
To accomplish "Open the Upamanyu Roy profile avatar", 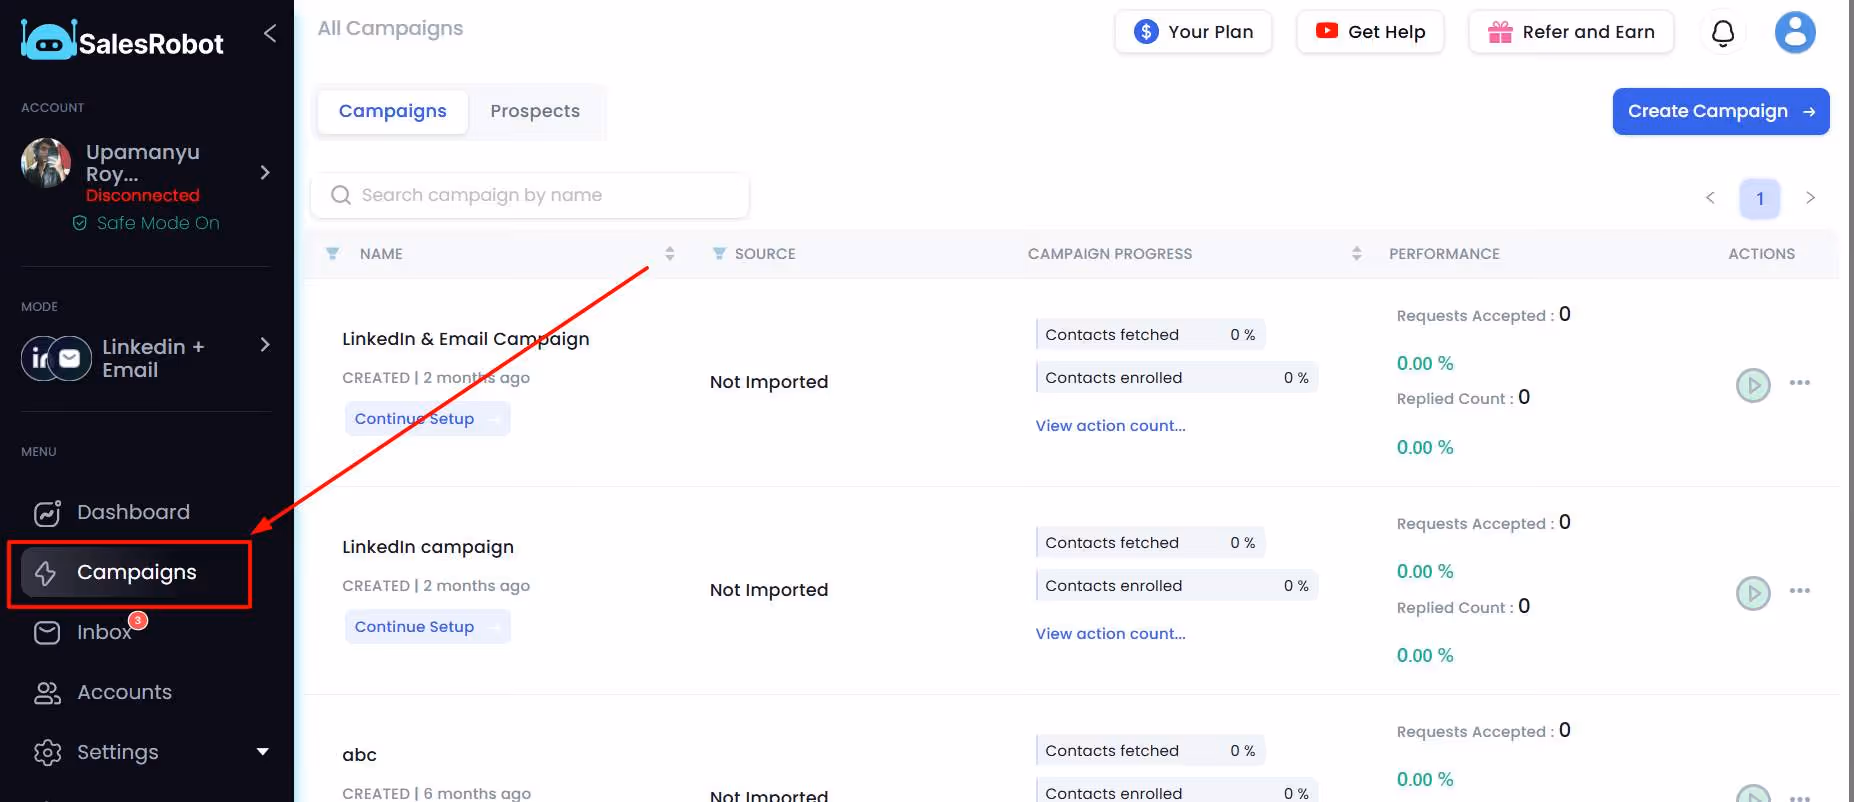I will pos(46,163).
